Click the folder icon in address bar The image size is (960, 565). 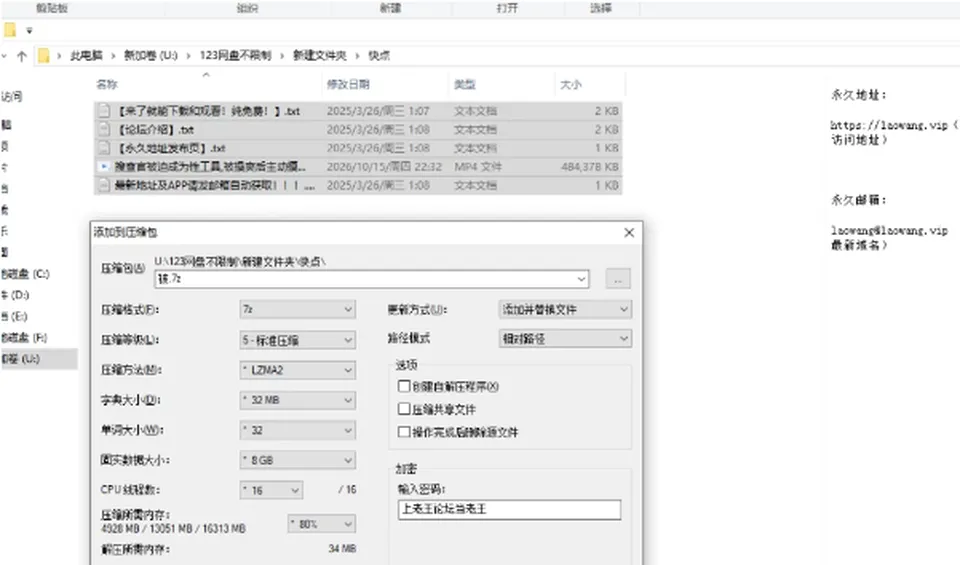[x=43, y=56]
